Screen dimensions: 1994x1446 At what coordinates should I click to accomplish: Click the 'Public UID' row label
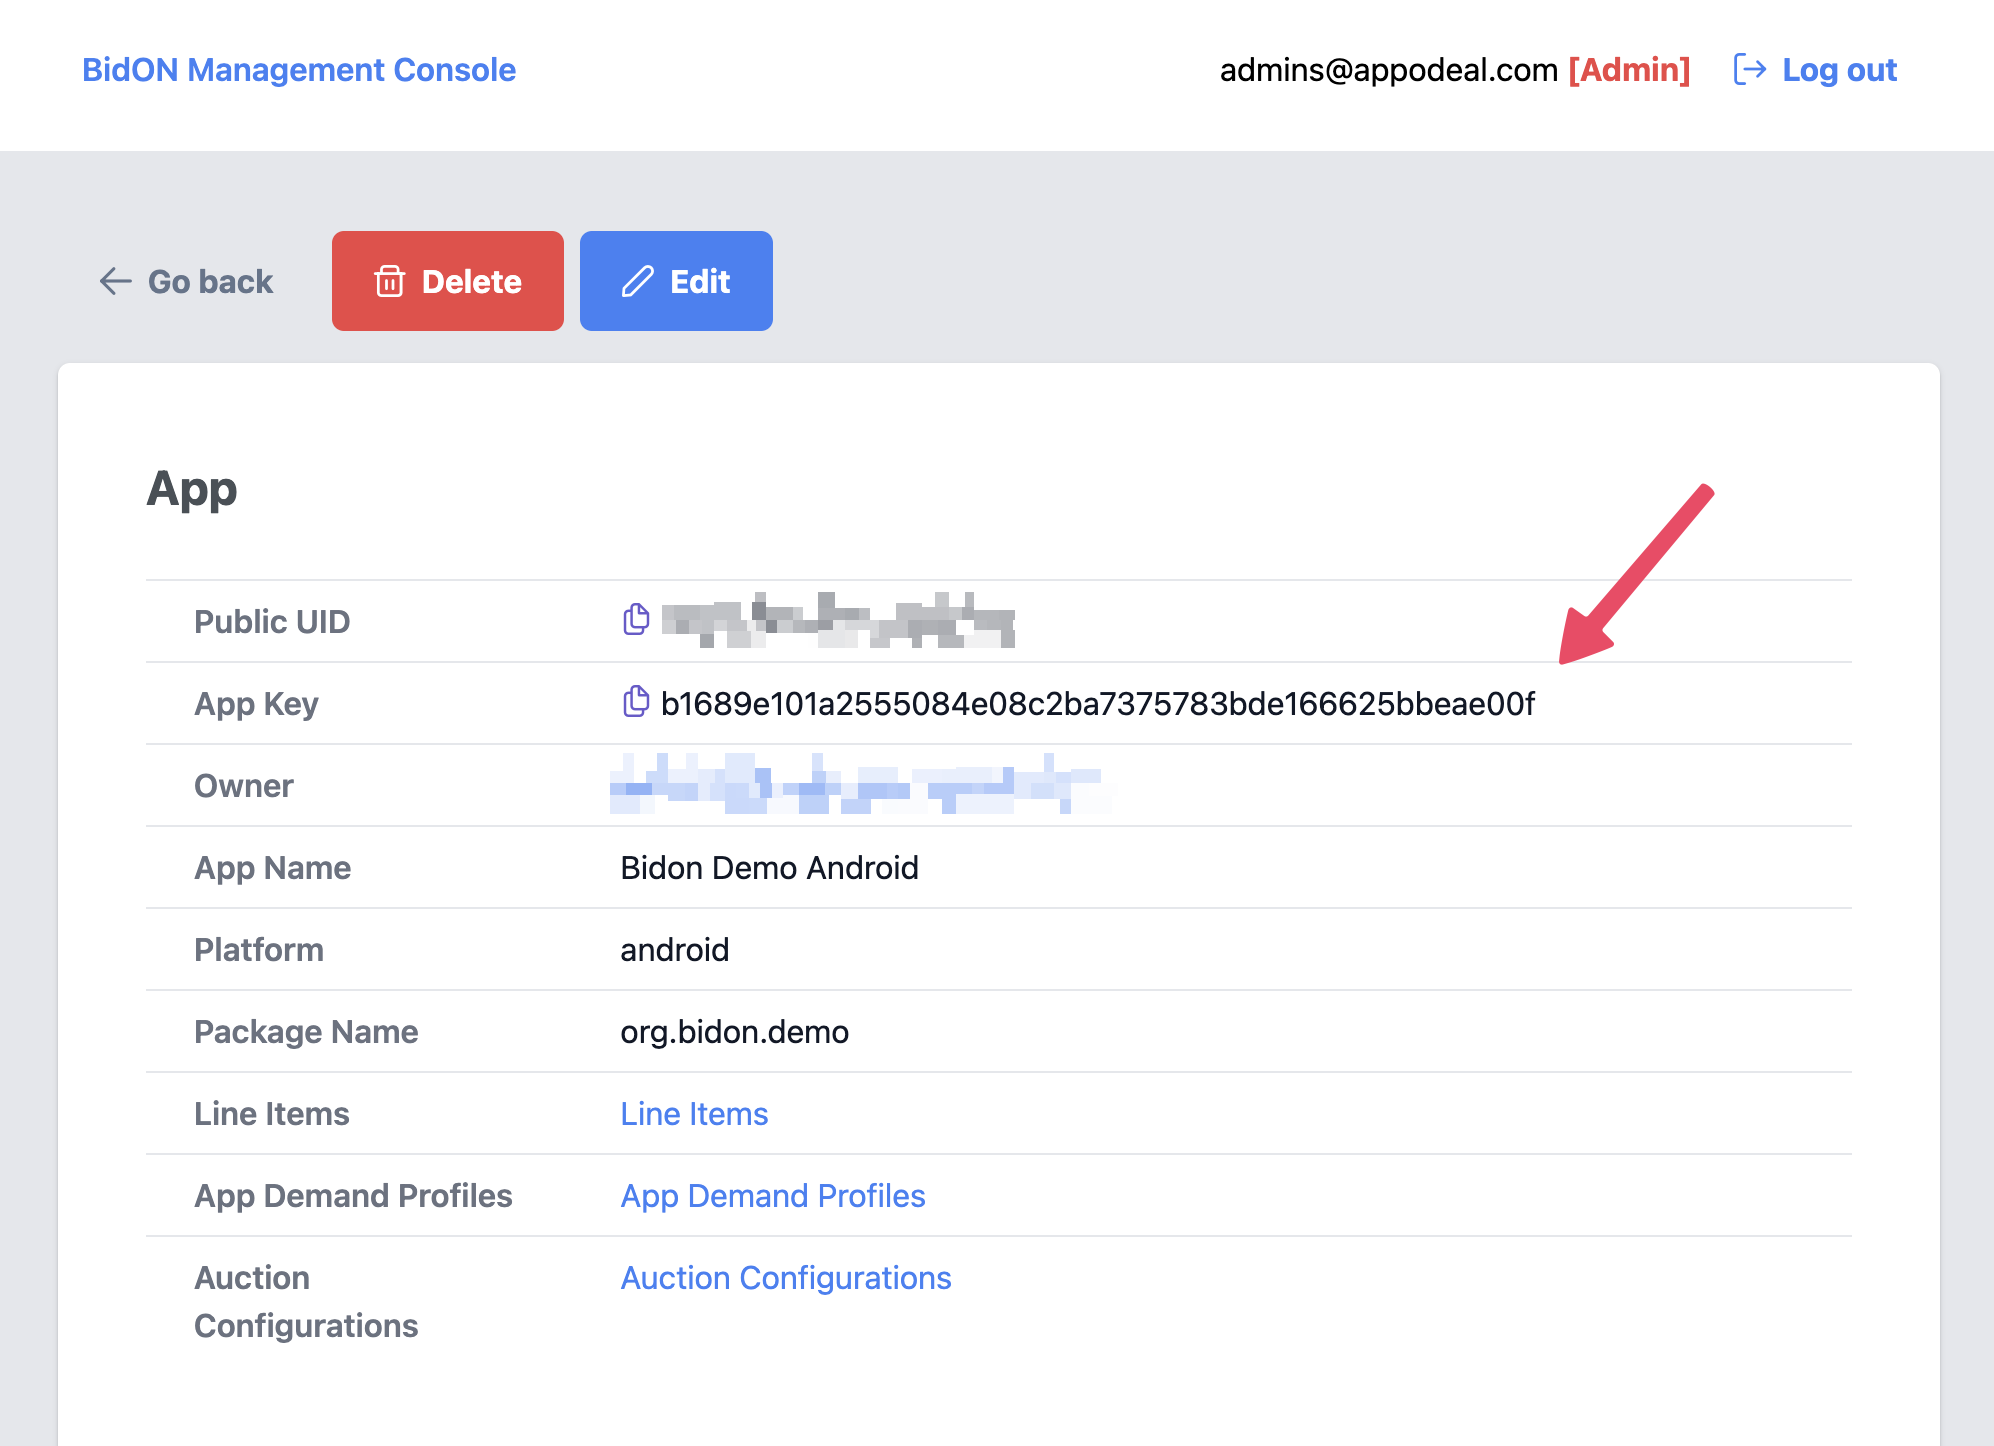pos(272,621)
